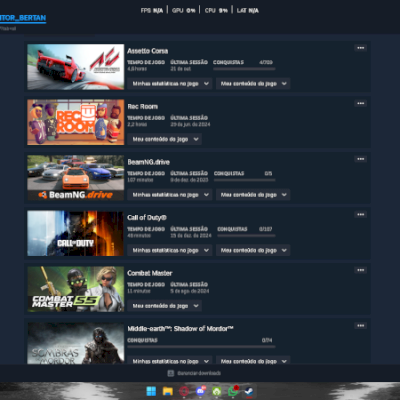Open WhatsApp from taskbar
Image resolution: width=400 pixels, height=400 pixels.
233,391
